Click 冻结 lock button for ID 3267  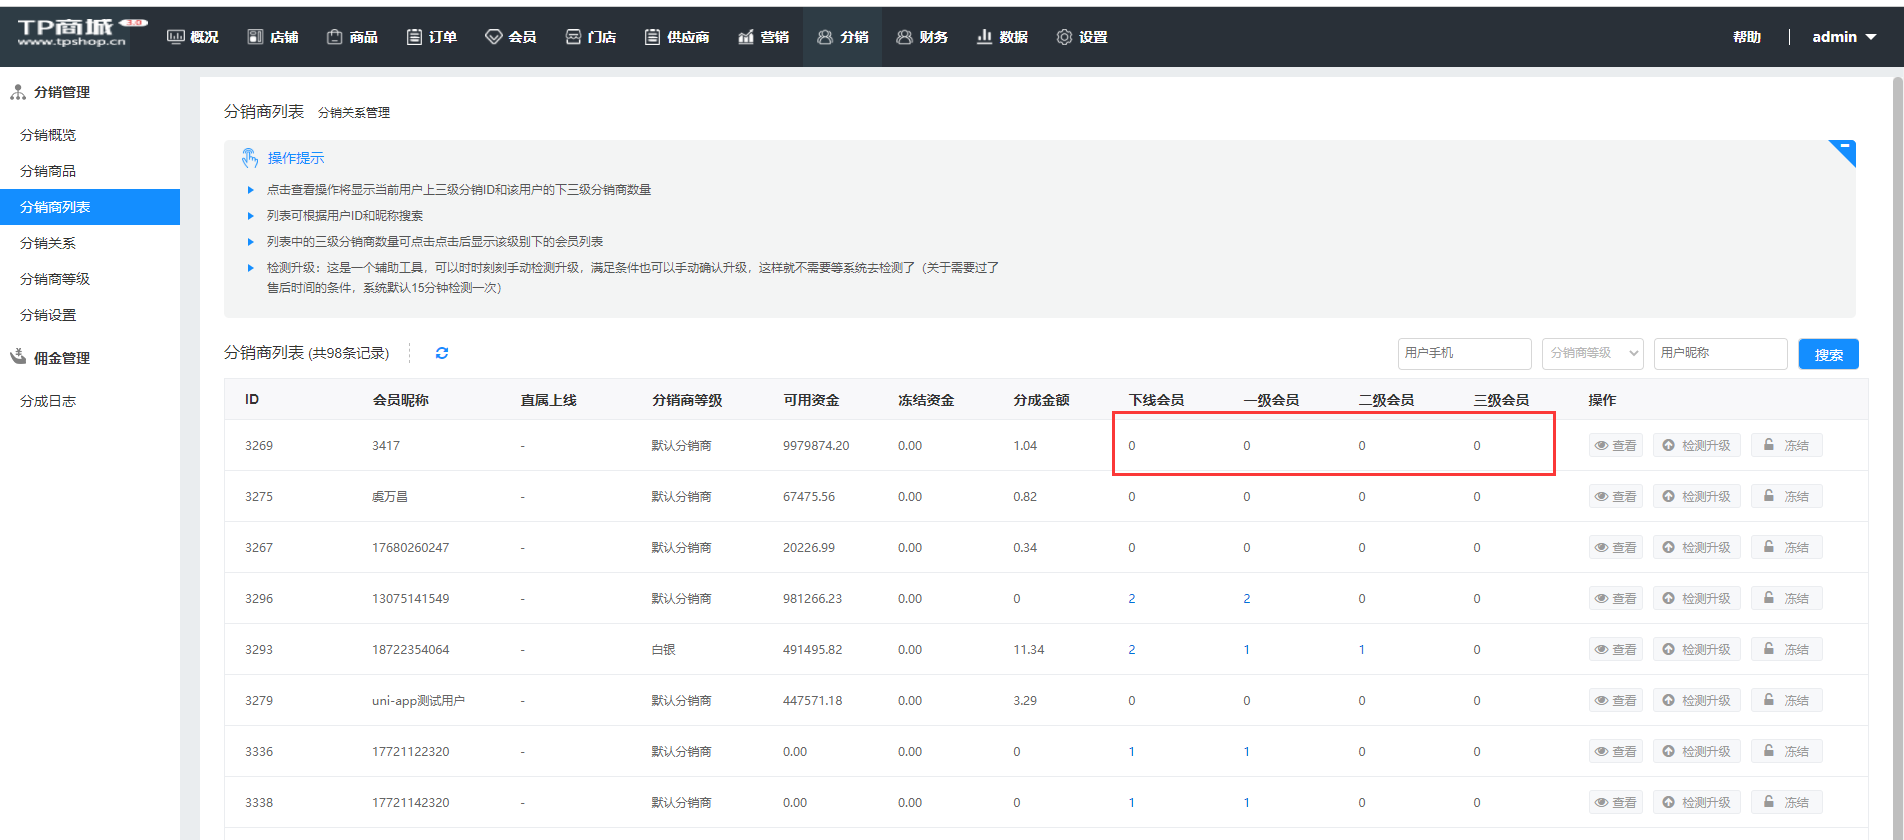click(1786, 548)
